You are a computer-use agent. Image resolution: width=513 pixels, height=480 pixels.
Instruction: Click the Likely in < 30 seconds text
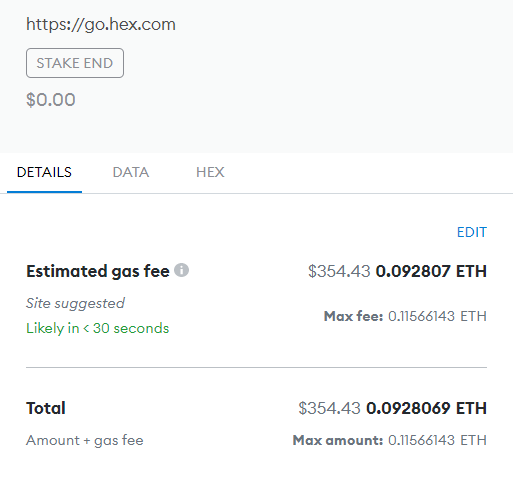click(98, 328)
